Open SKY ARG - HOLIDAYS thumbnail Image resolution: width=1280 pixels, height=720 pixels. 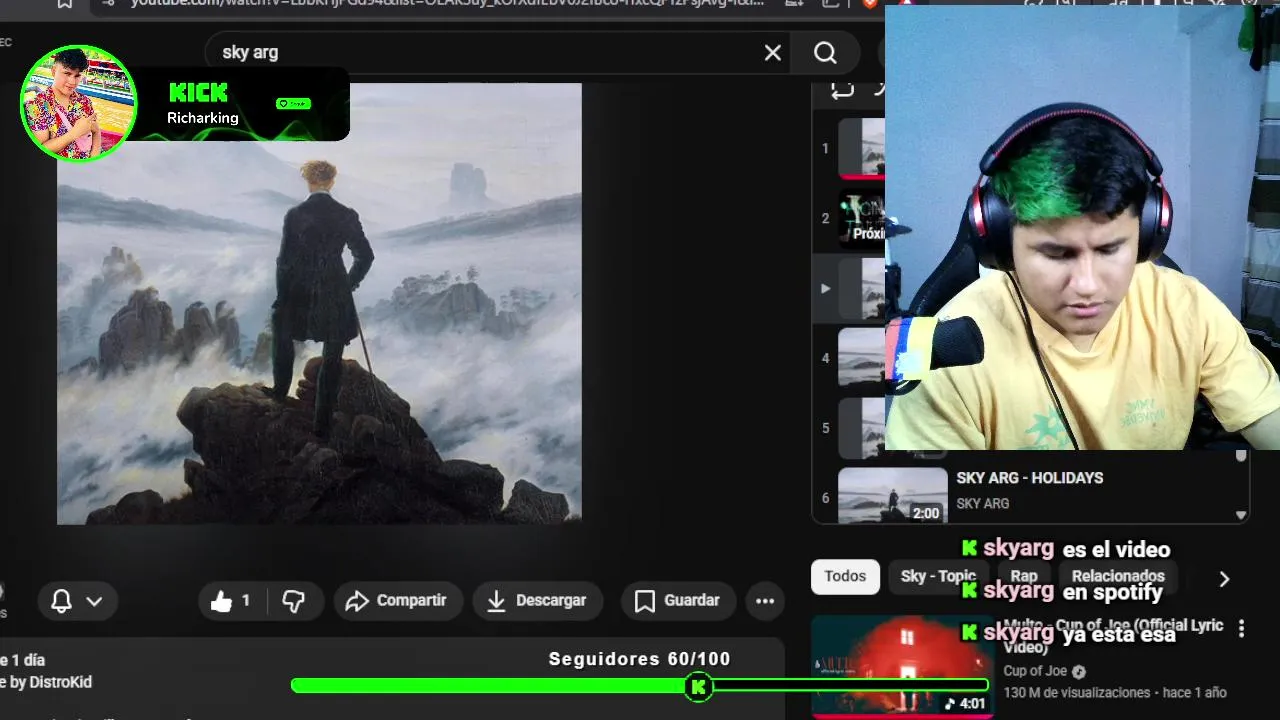pos(893,495)
